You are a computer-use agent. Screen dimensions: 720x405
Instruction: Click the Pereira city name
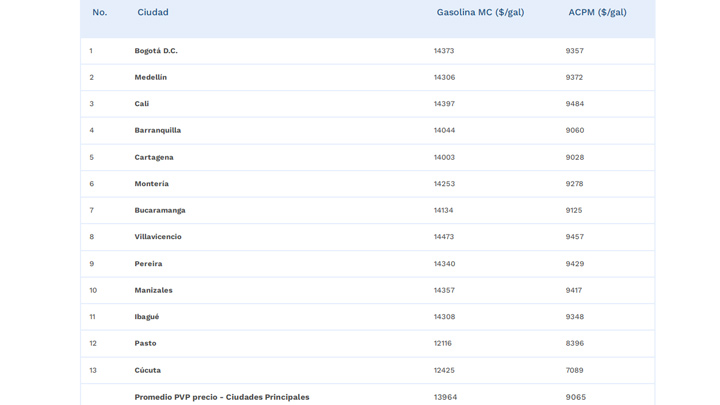(148, 264)
